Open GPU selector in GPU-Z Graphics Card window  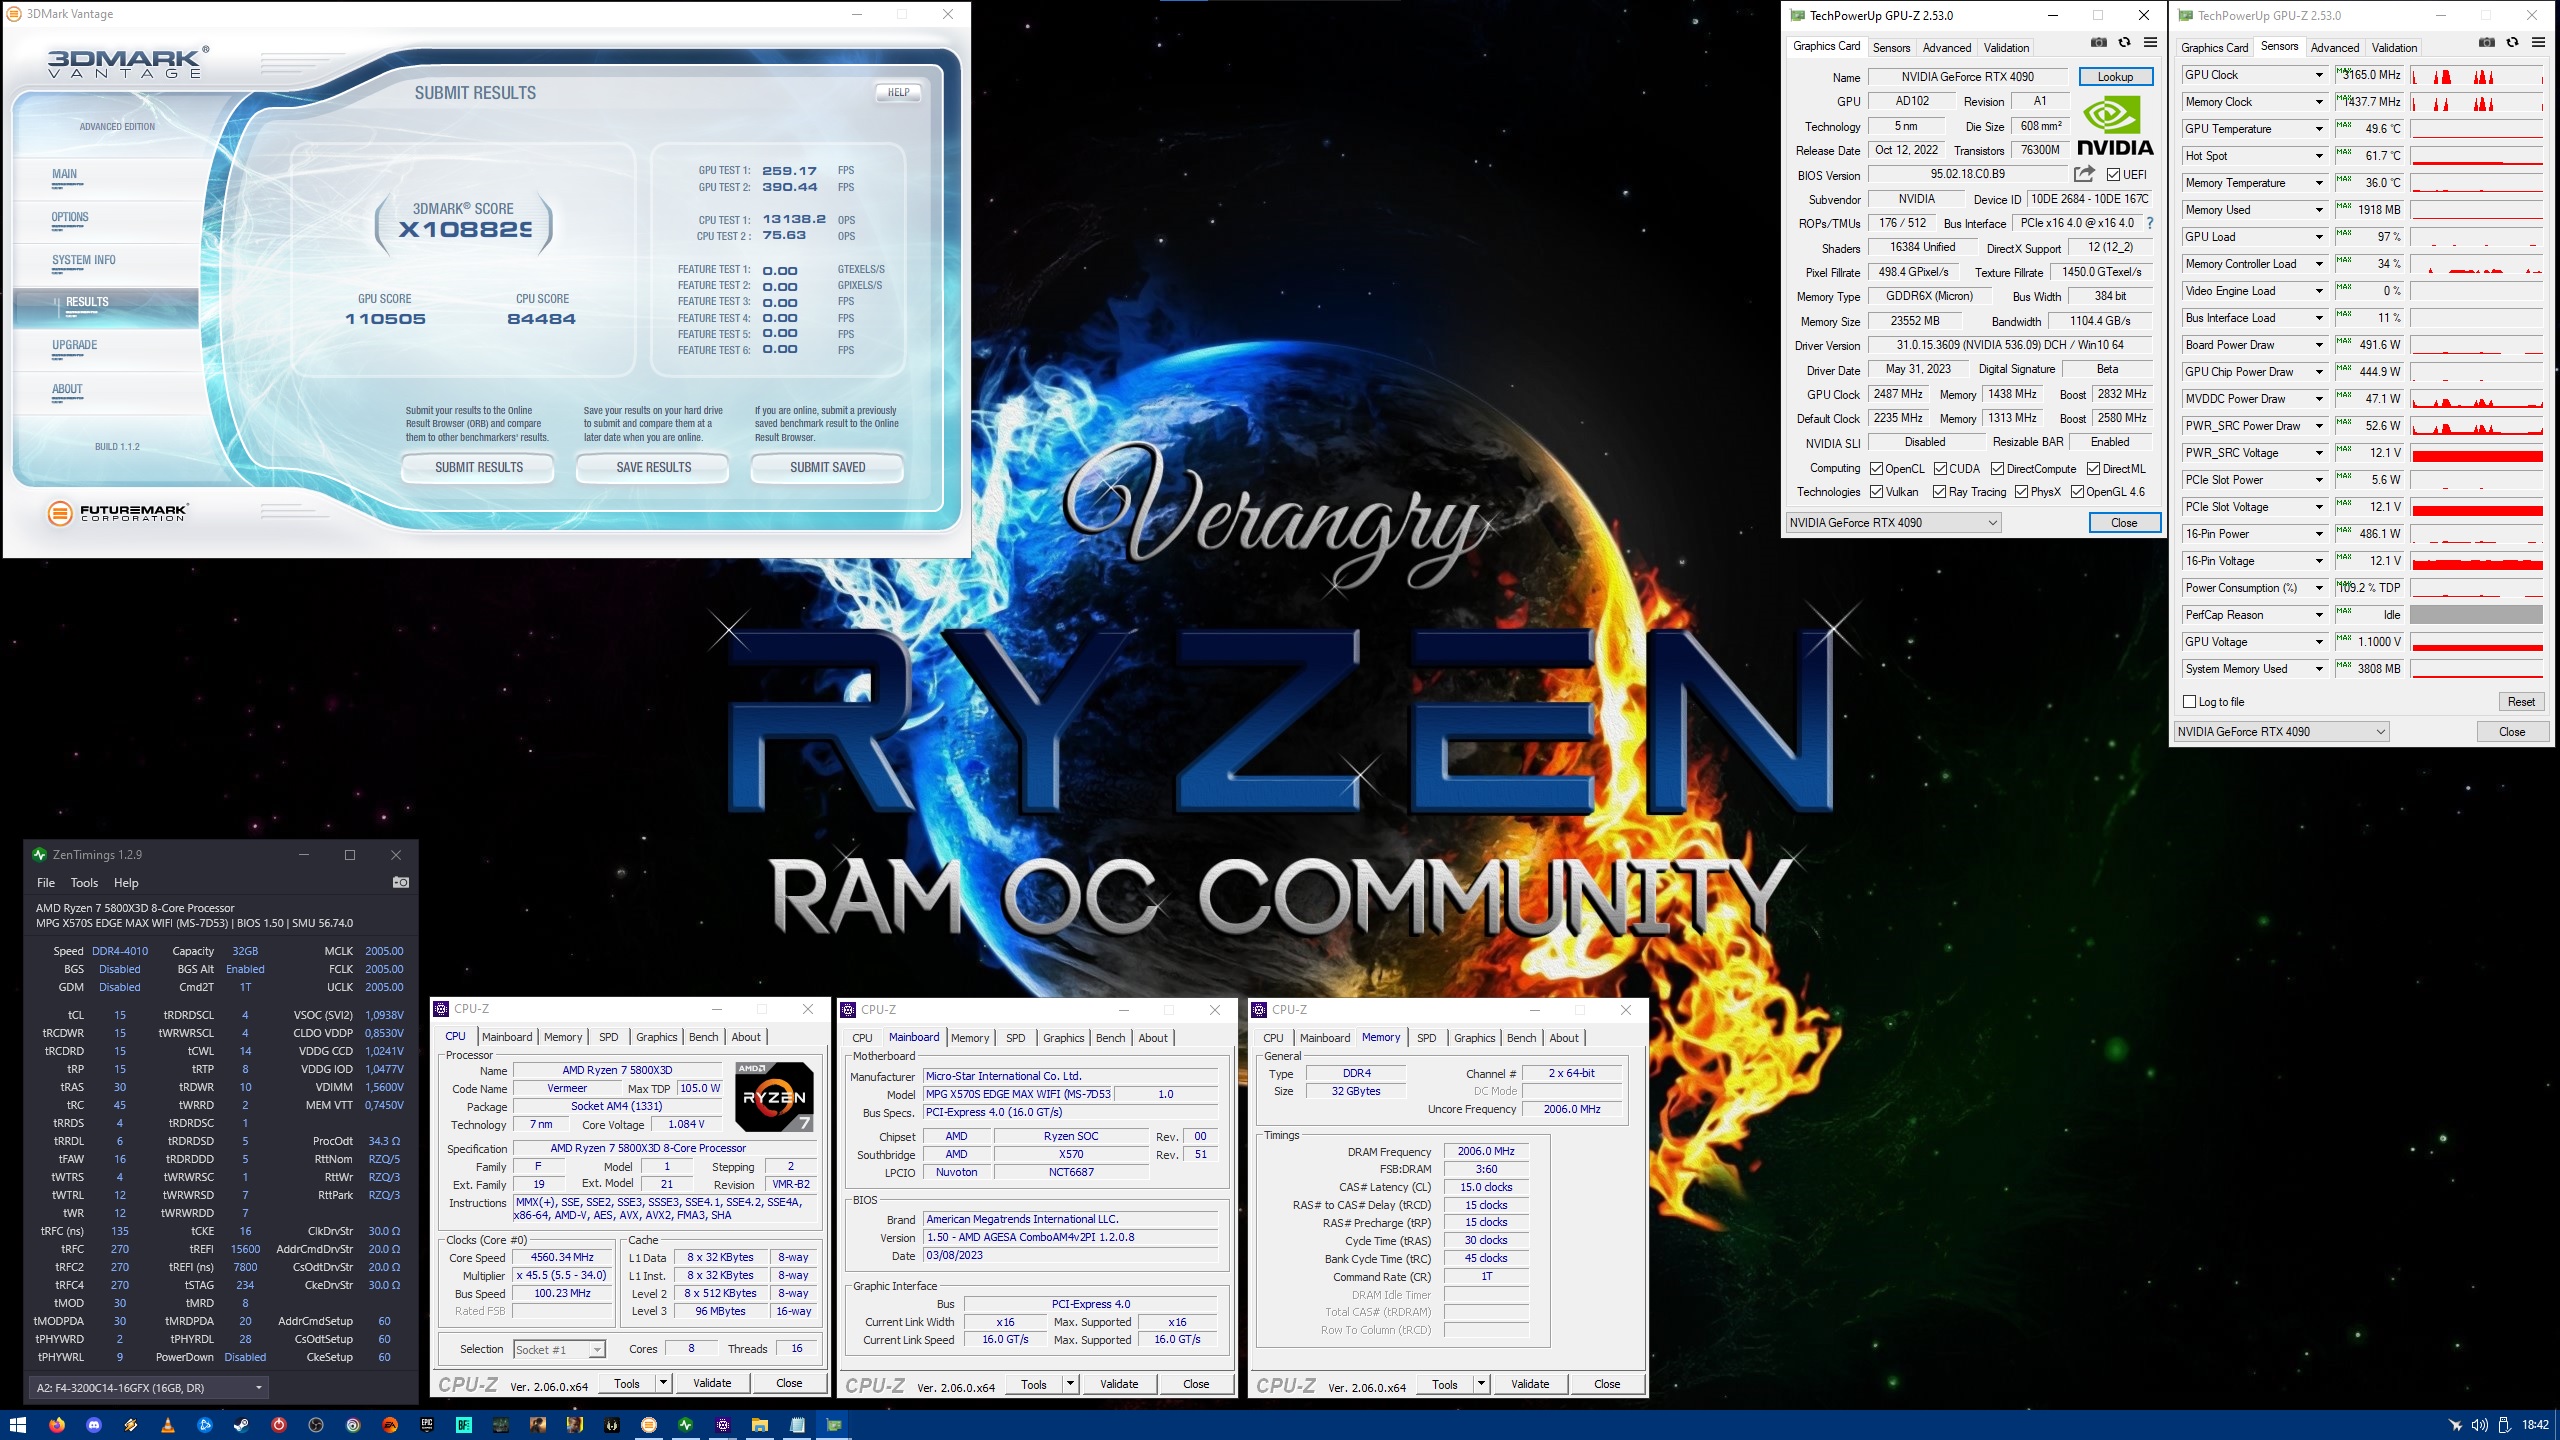point(1893,523)
